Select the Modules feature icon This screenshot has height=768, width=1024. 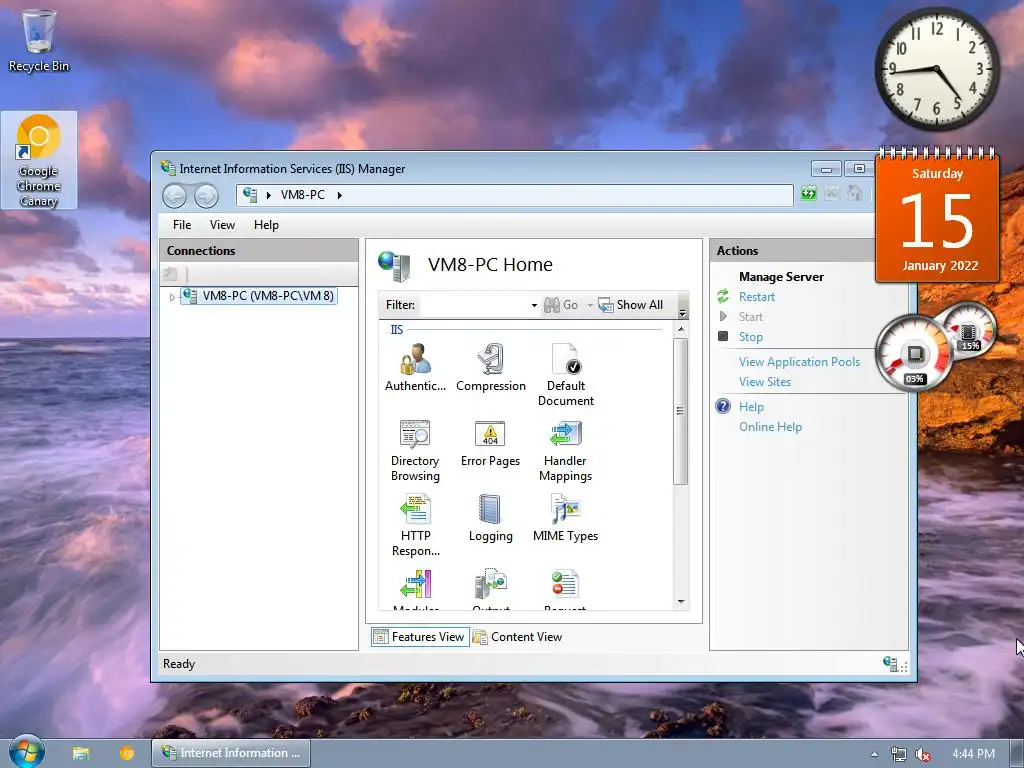[x=415, y=590]
